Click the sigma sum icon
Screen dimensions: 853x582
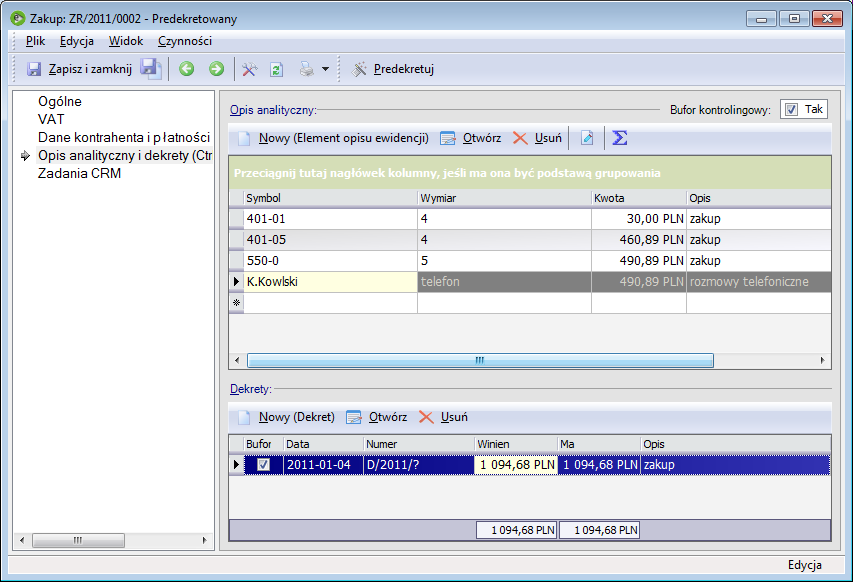coord(620,138)
